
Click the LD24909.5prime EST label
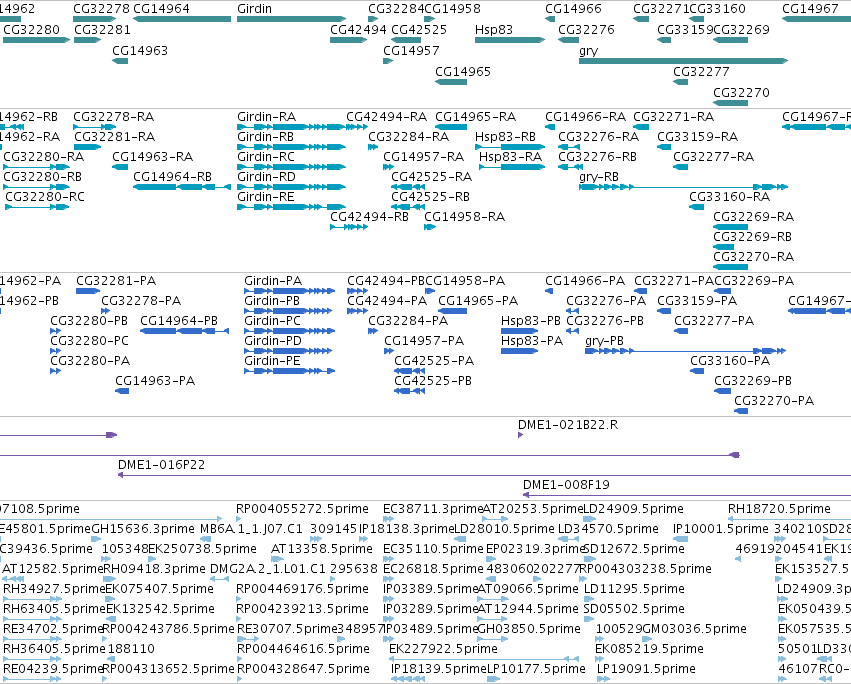(633, 509)
